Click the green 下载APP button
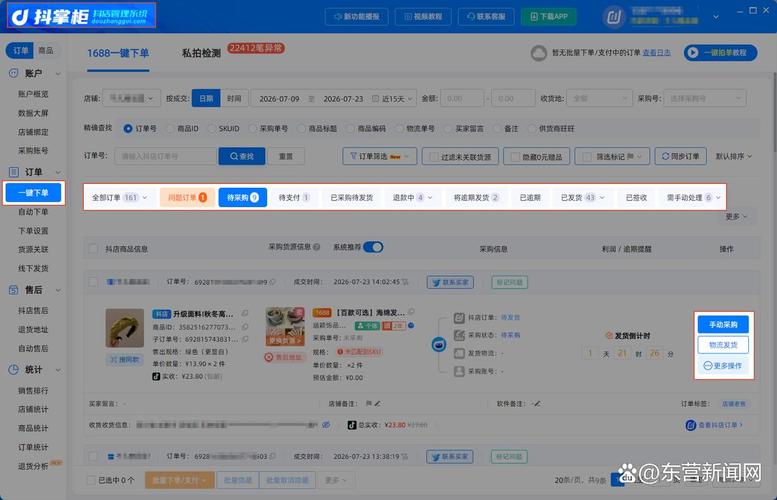 click(x=549, y=16)
